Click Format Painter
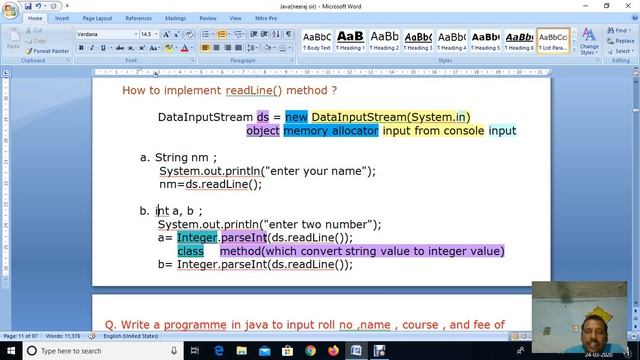The width and height of the screenshot is (640, 360). point(46,51)
